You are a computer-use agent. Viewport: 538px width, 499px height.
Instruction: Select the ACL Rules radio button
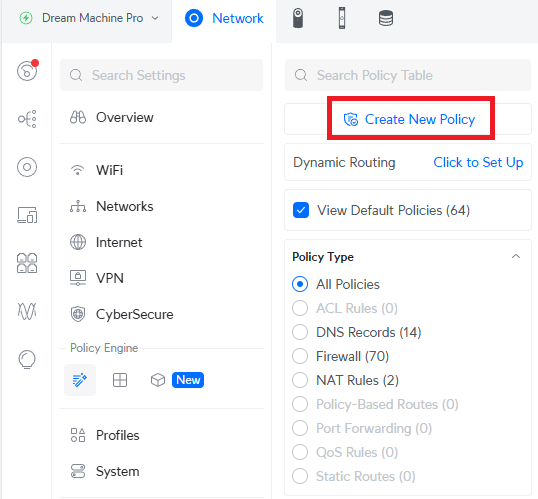300,308
